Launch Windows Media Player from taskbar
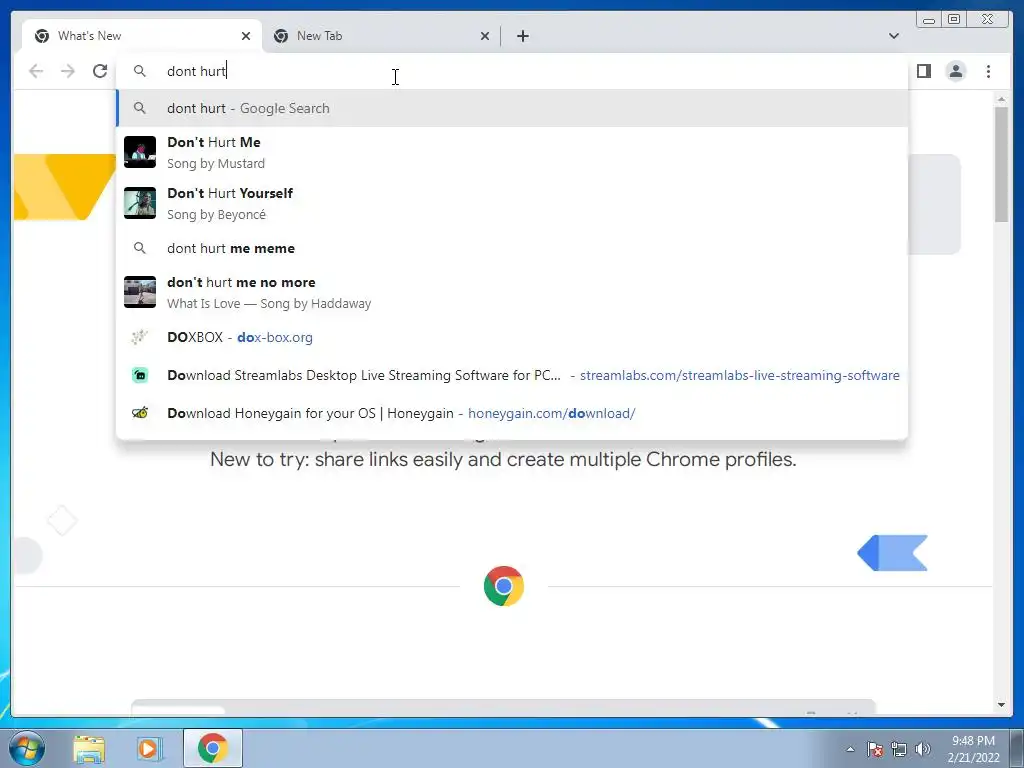Viewport: 1024px width, 768px height. (x=148, y=748)
